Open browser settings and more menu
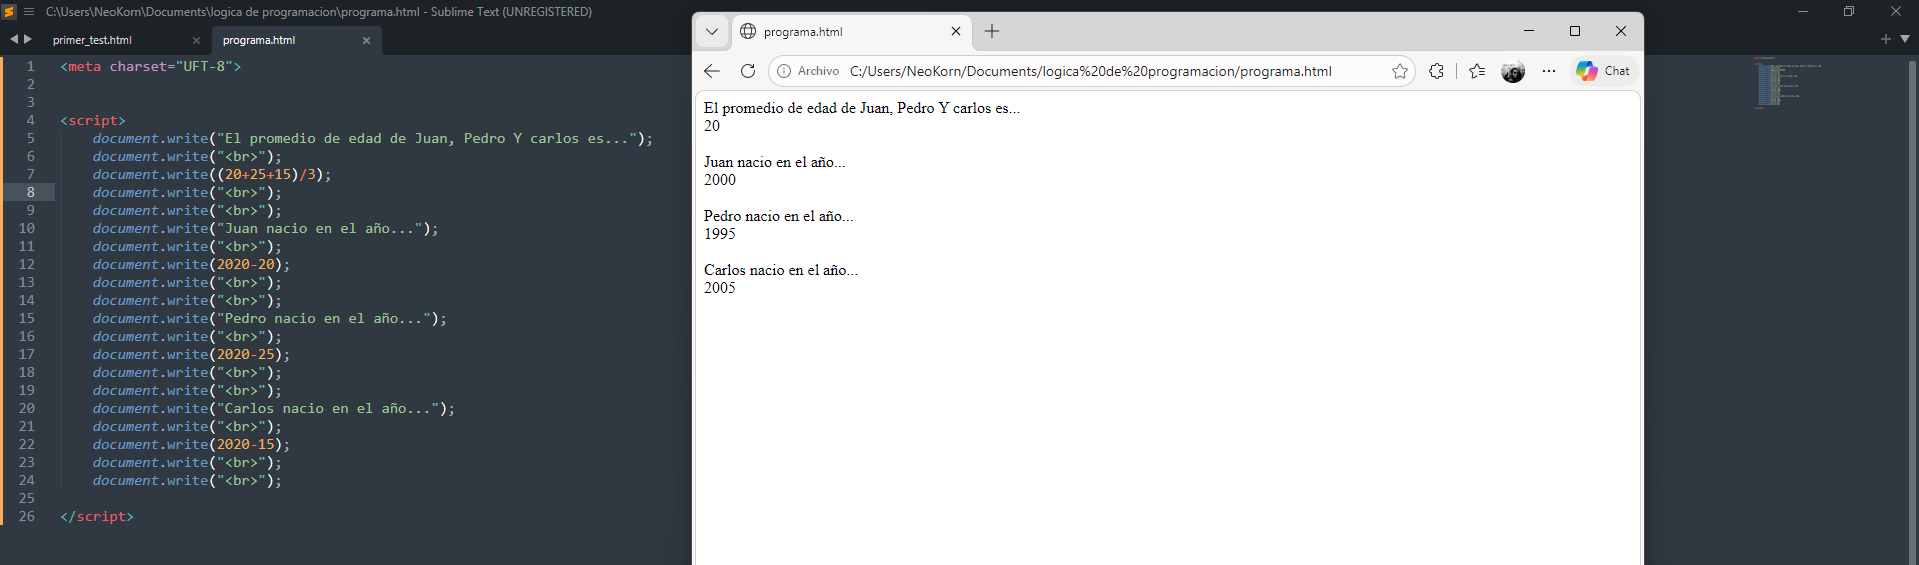Image resolution: width=1919 pixels, height=565 pixels. click(1549, 71)
